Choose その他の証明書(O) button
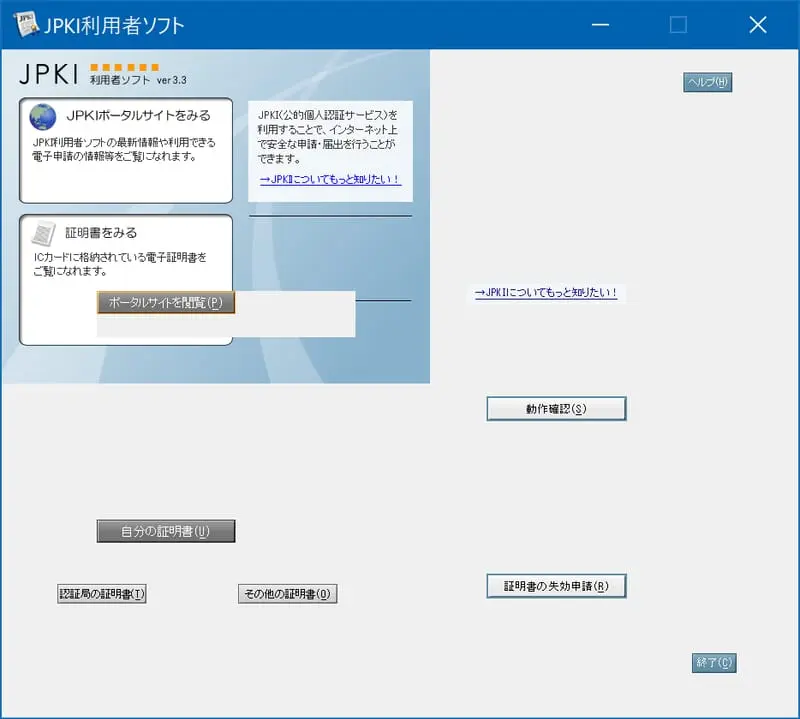Viewport: 800px width, 719px height. click(287, 593)
